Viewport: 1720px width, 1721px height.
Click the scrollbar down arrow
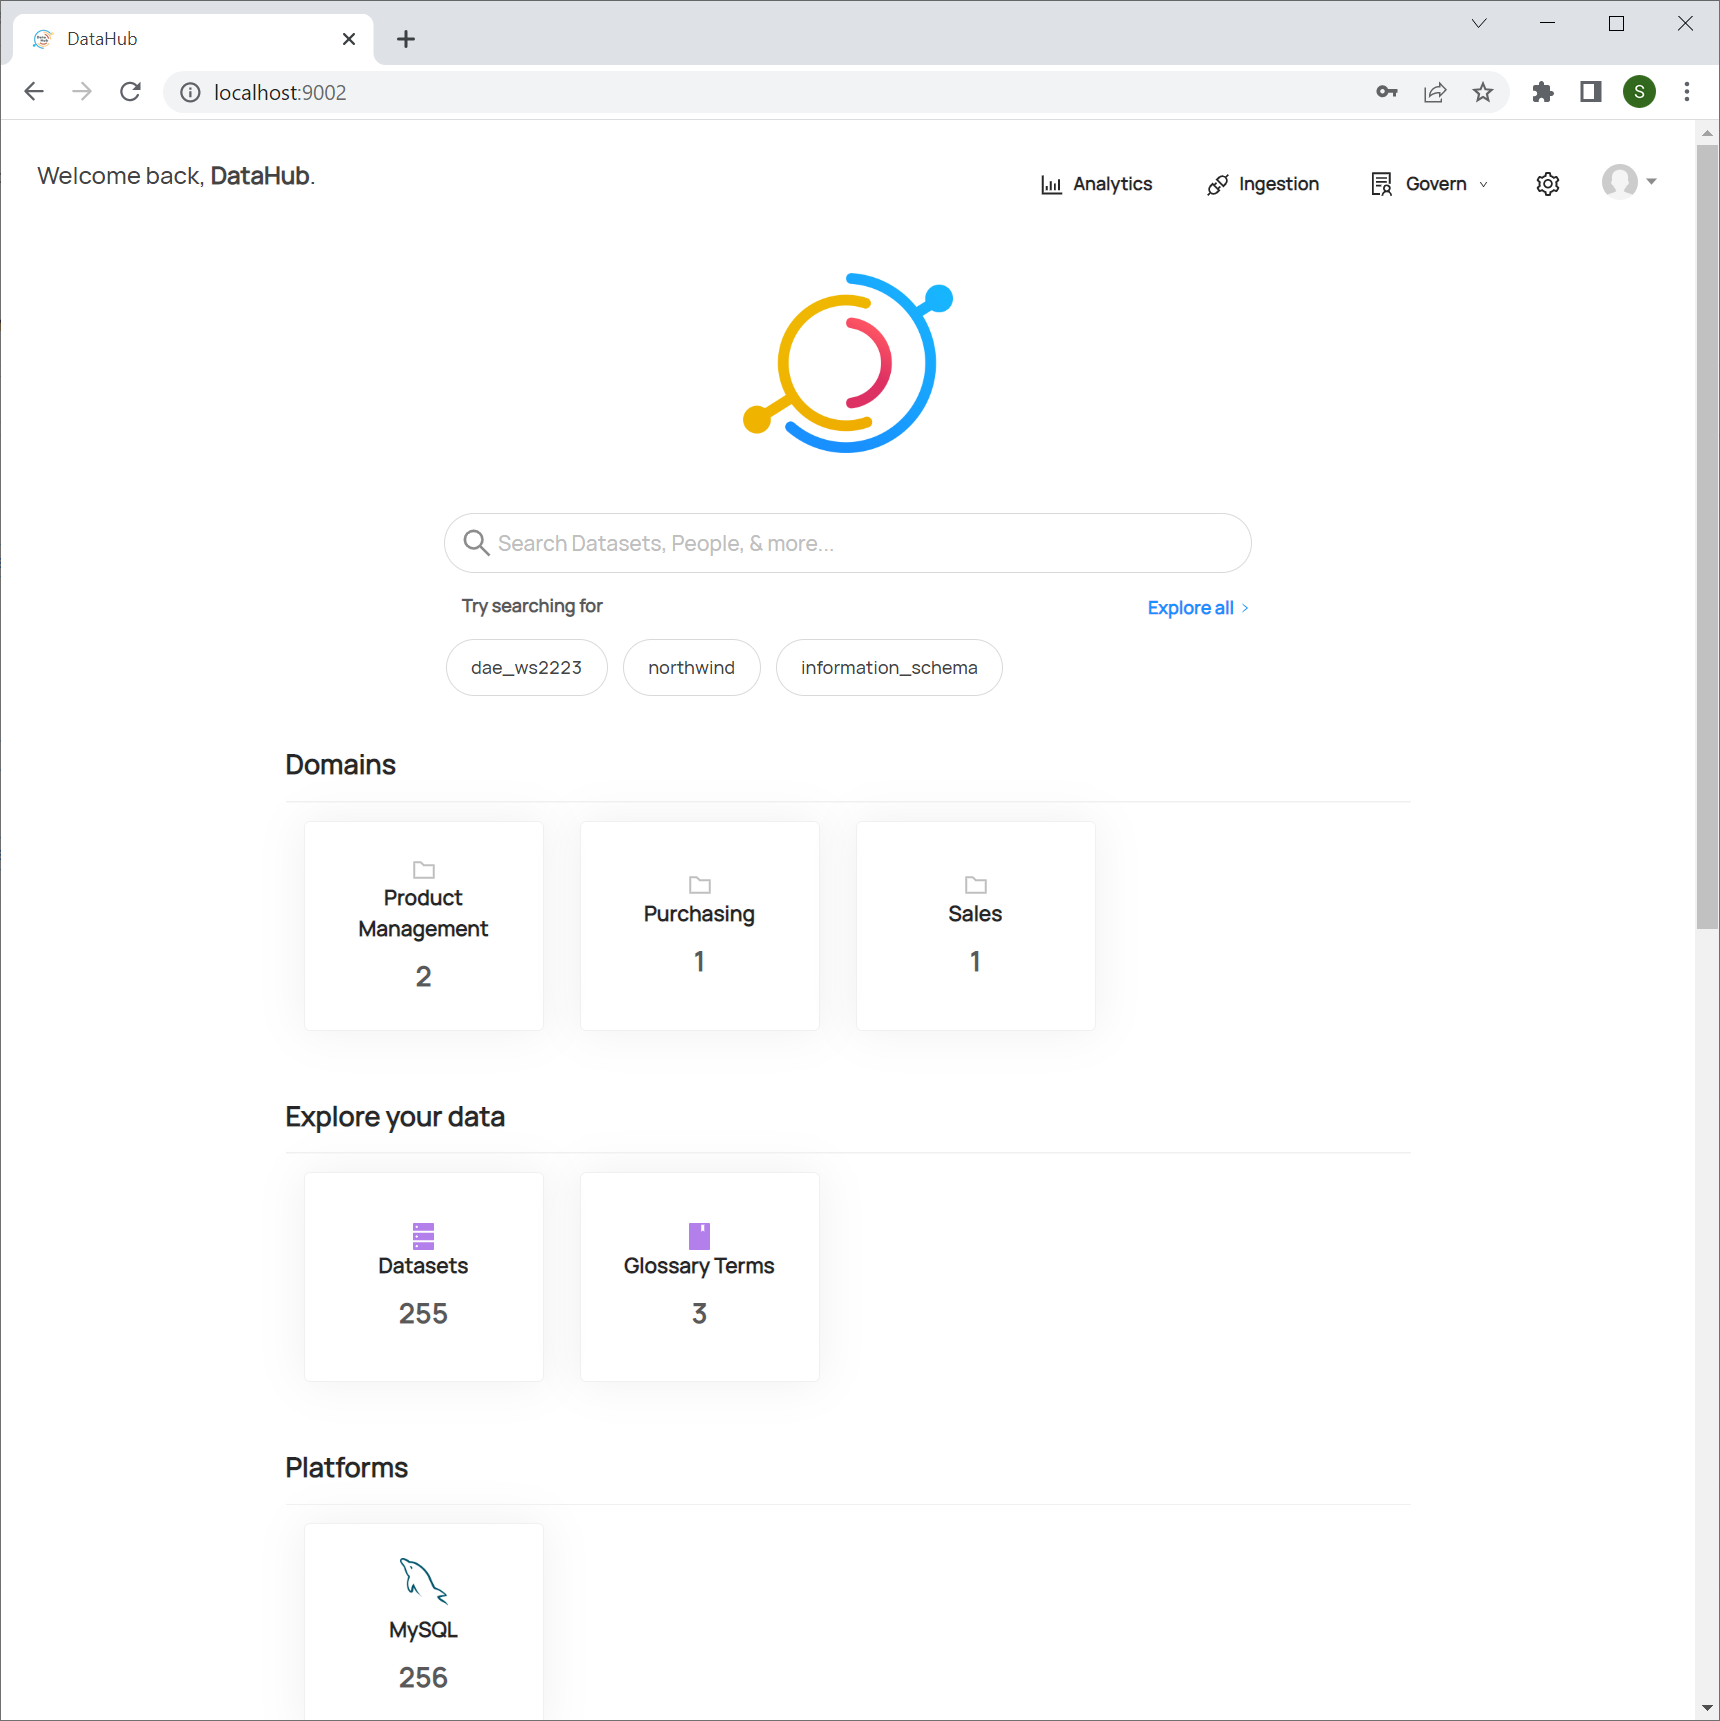[1707, 1708]
